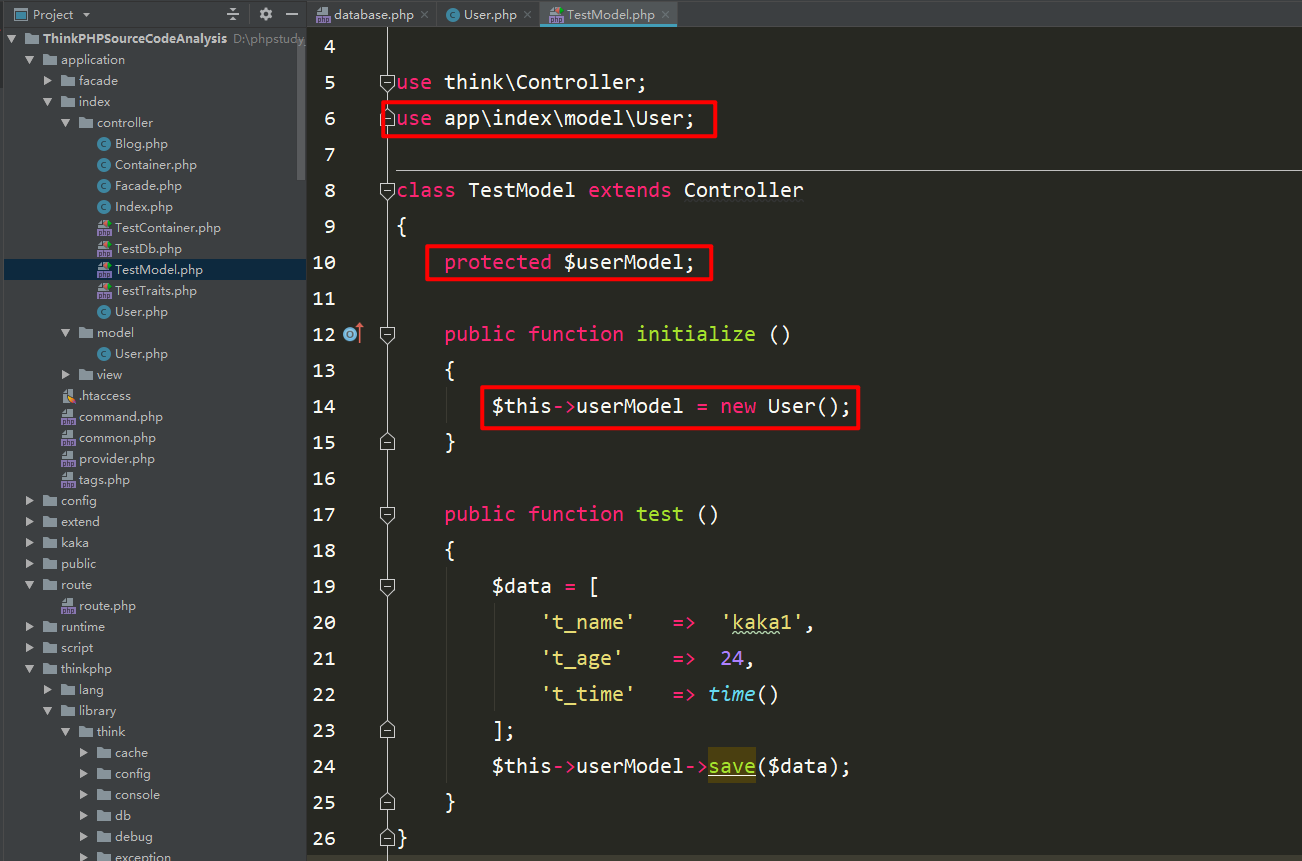The image size is (1302, 861).
Task: Select TestDb.php in the tree
Action: pos(148,249)
